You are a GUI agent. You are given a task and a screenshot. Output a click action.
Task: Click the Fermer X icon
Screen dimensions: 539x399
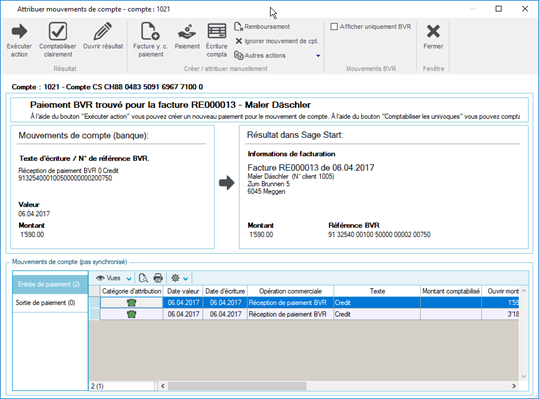click(x=433, y=32)
